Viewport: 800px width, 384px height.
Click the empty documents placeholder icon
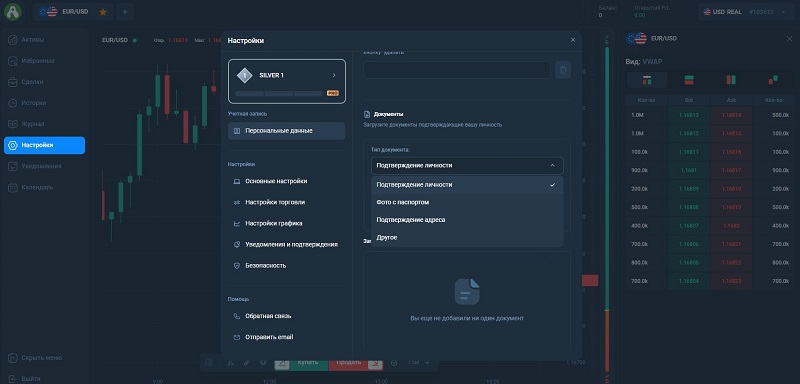467,292
